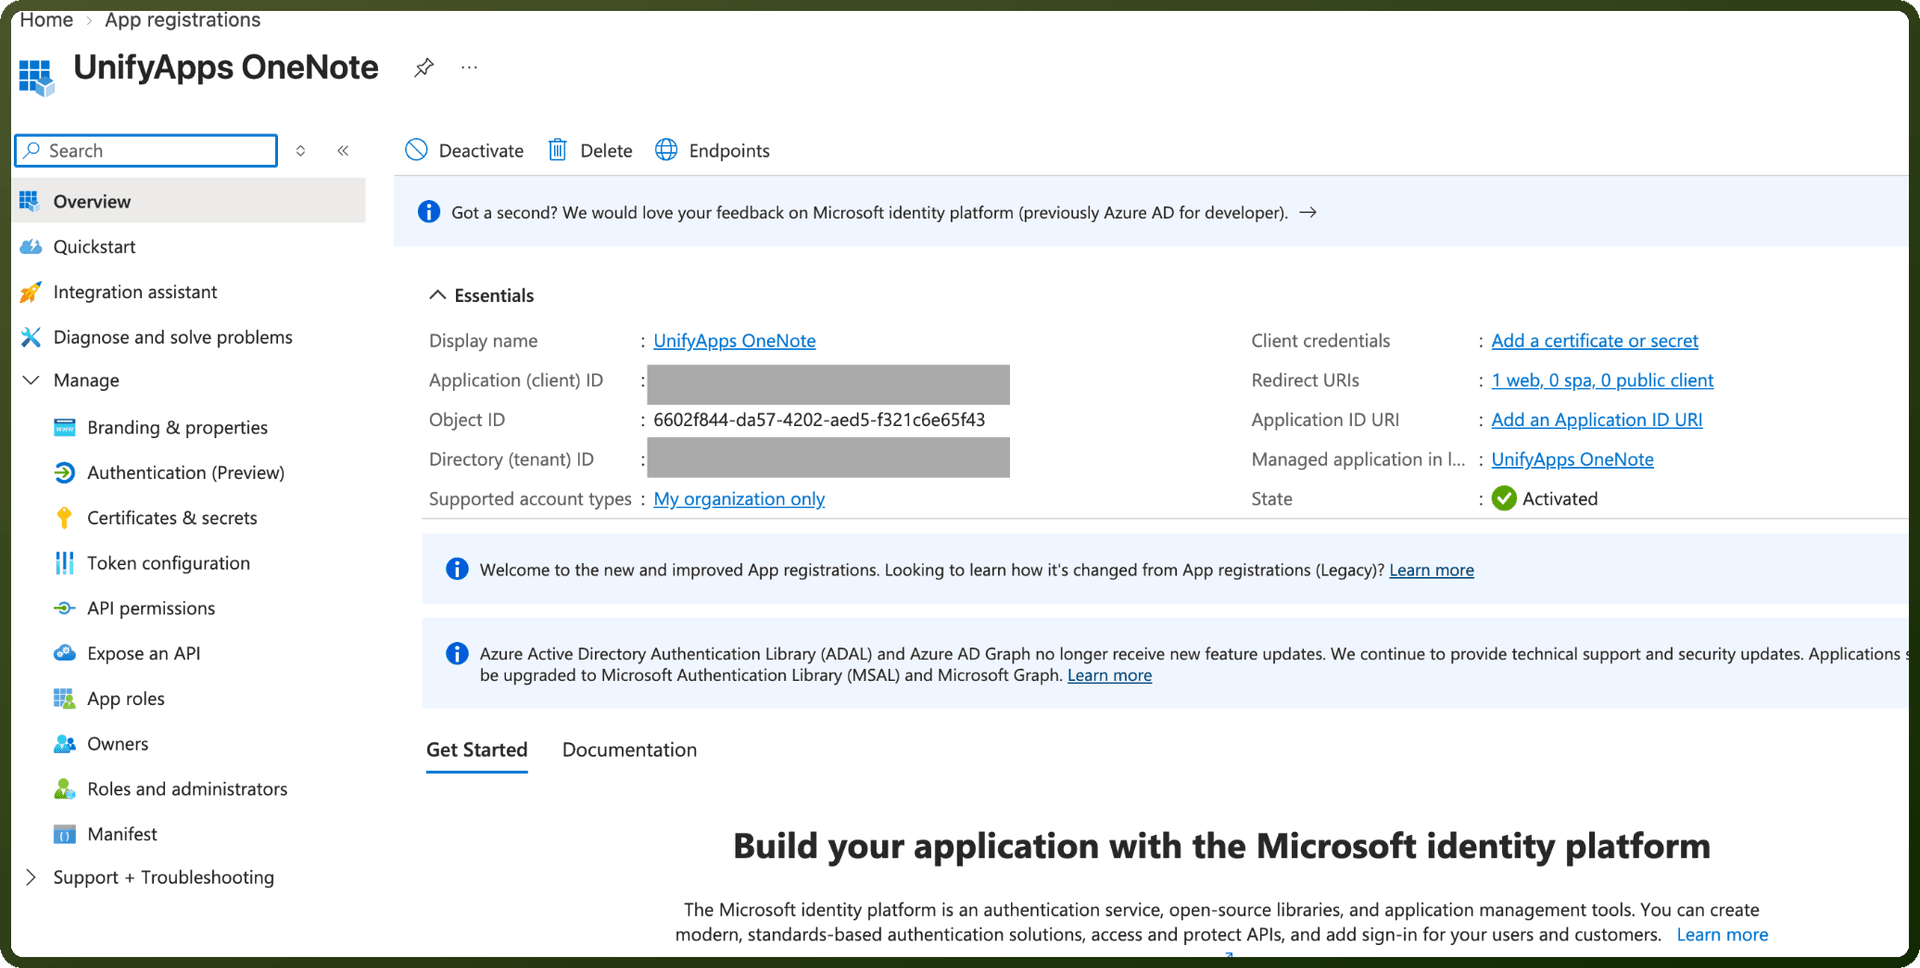This screenshot has width=1920, height=968.
Task: Click the Deactivate icon in toolbar
Action: coord(416,150)
